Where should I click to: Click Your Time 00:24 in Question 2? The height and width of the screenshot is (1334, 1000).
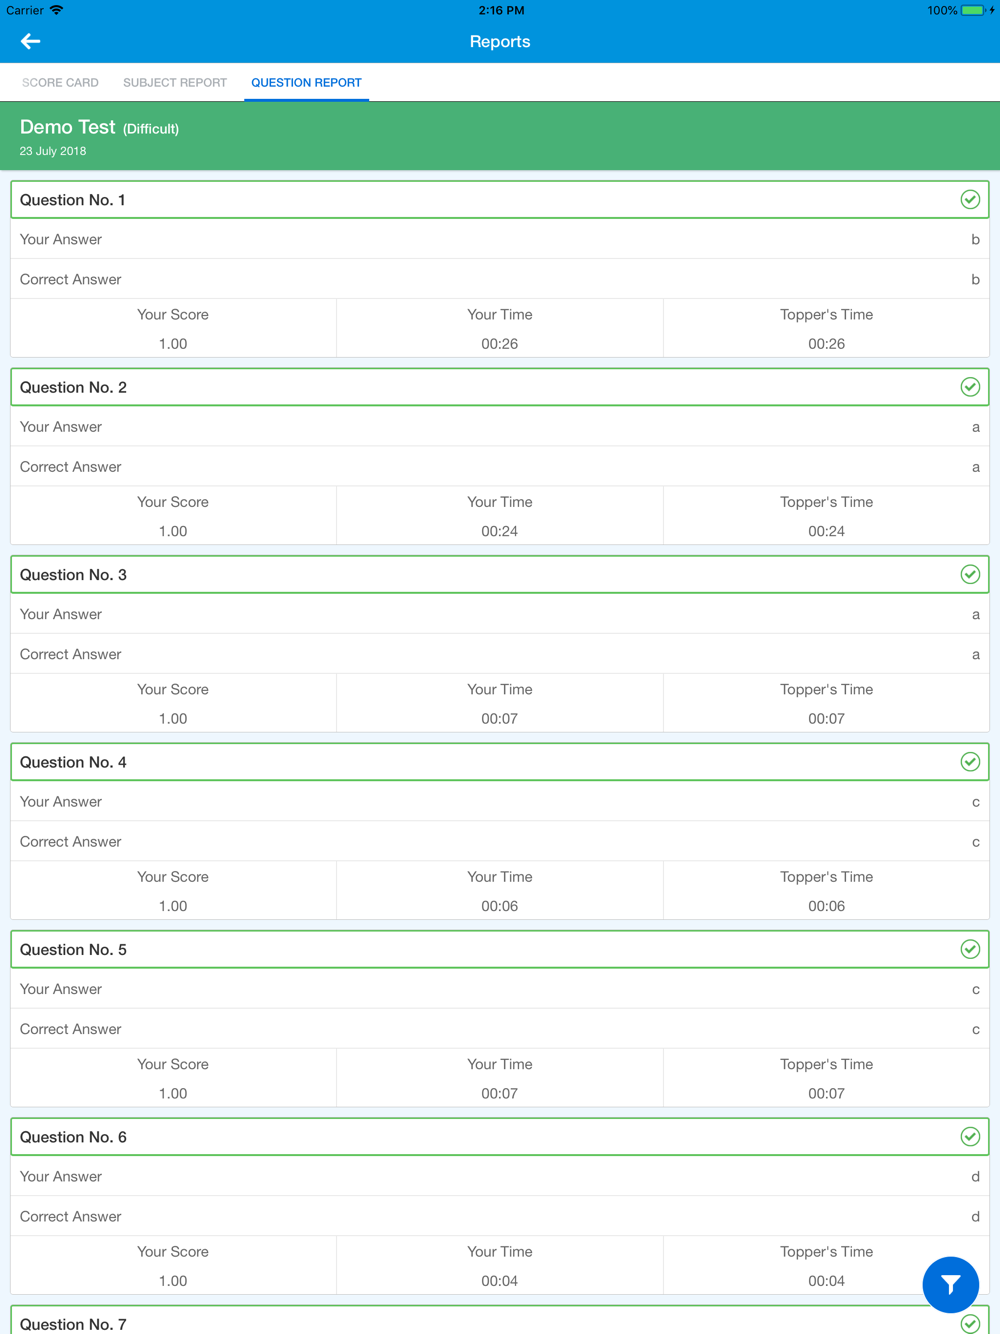click(500, 516)
